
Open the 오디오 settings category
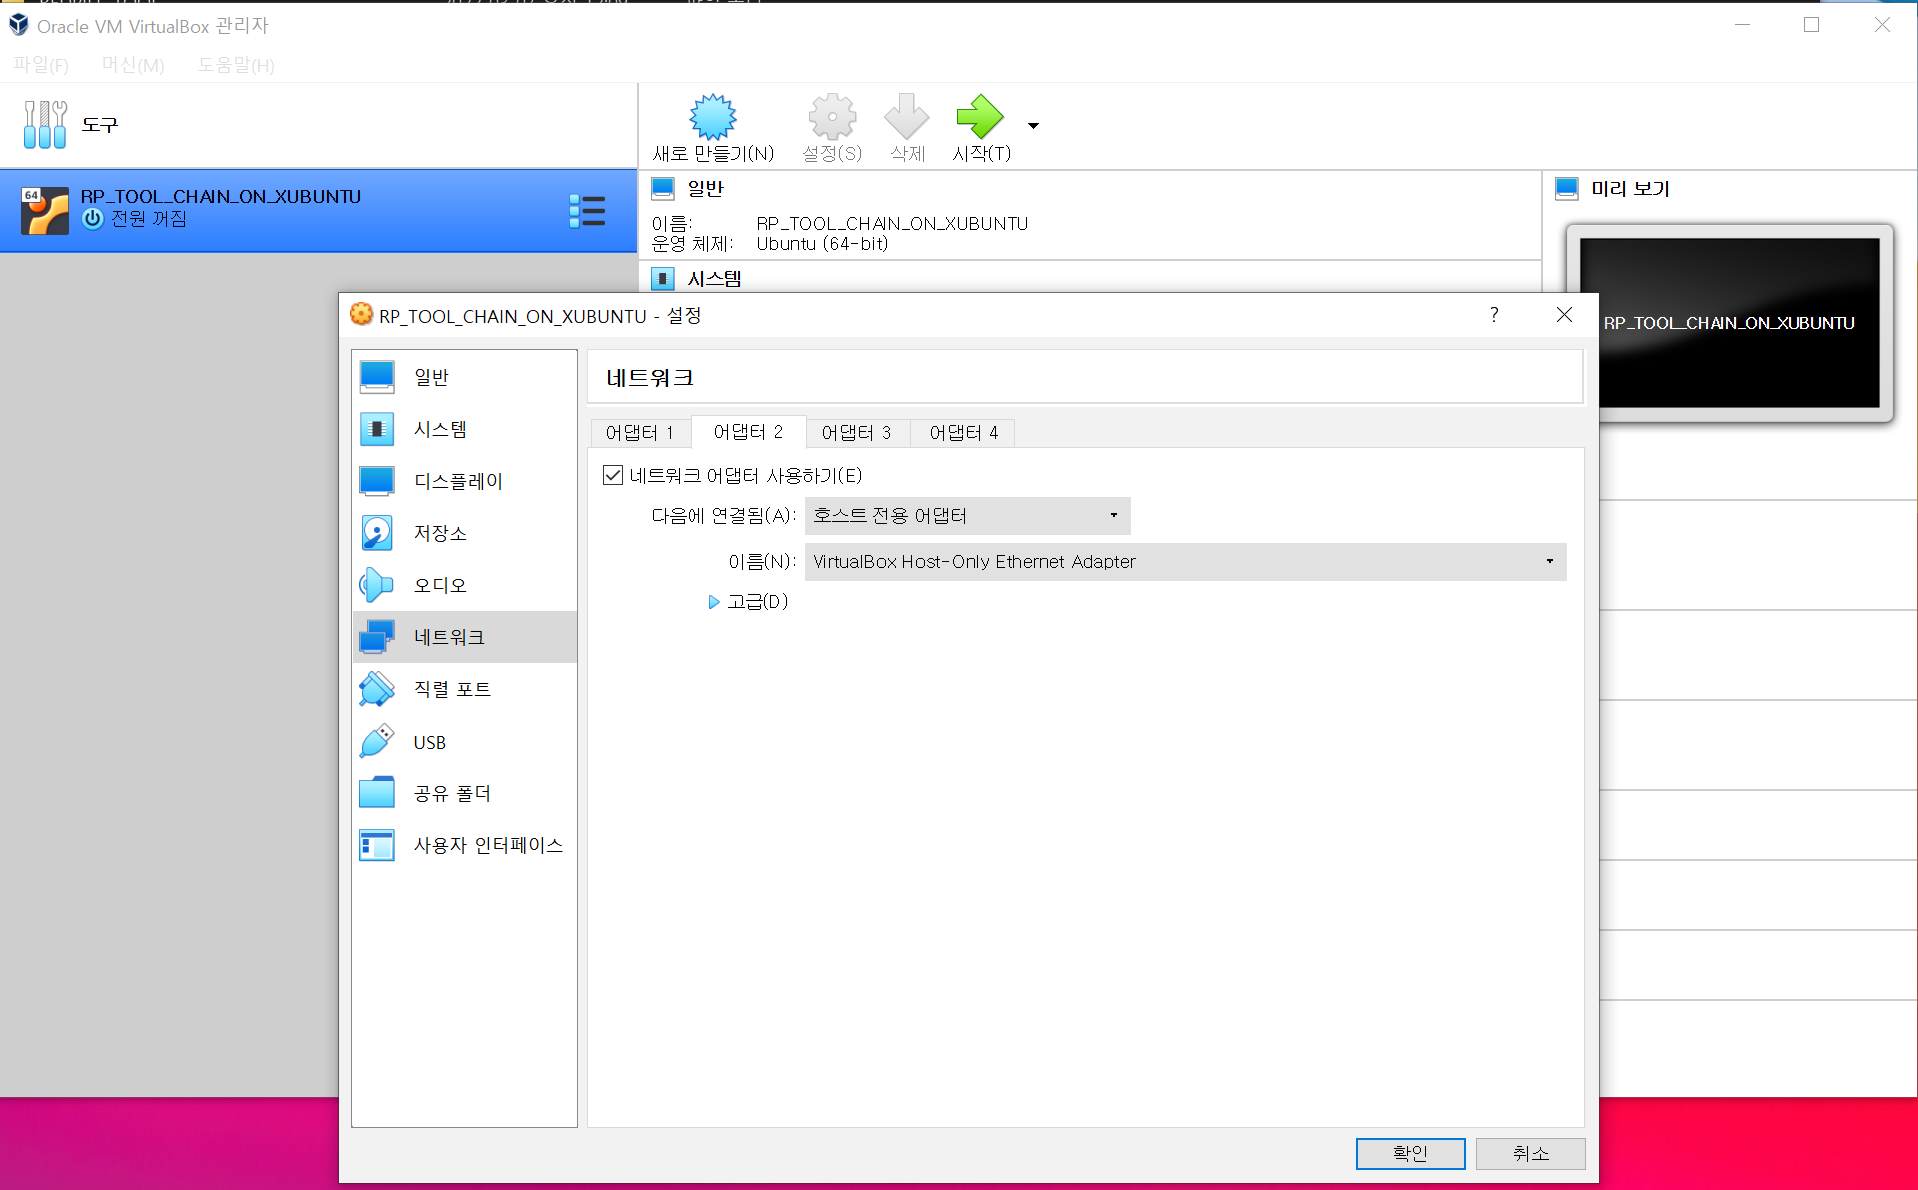pyautogui.click(x=465, y=585)
